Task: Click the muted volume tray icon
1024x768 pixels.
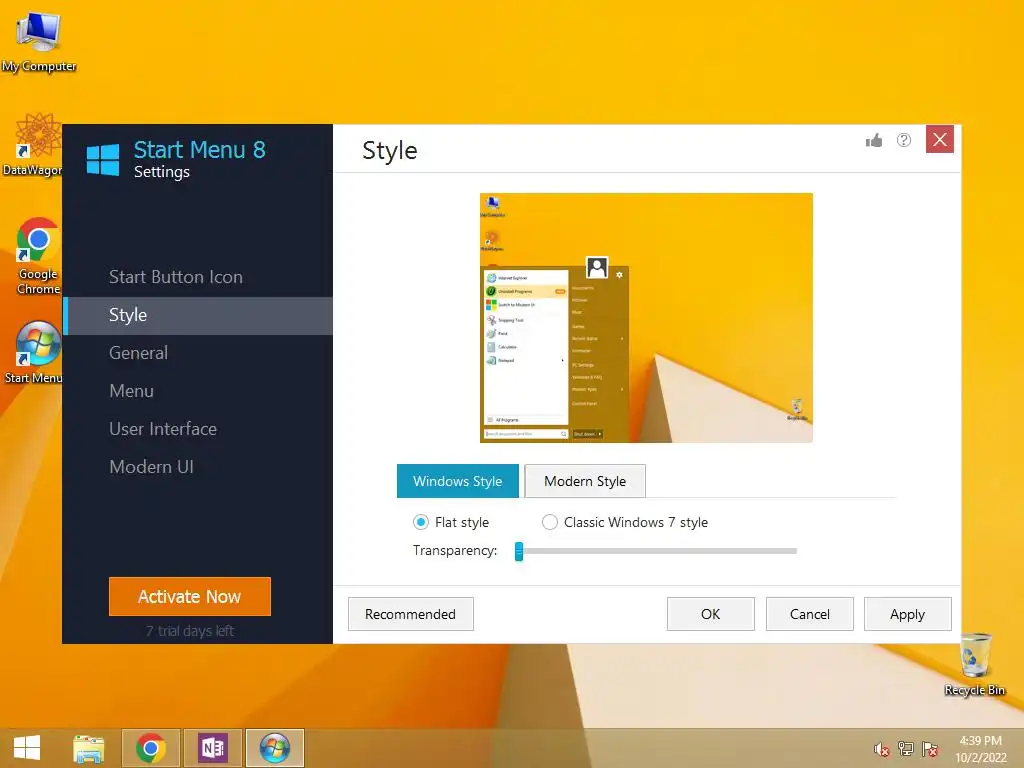Action: (x=881, y=749)
